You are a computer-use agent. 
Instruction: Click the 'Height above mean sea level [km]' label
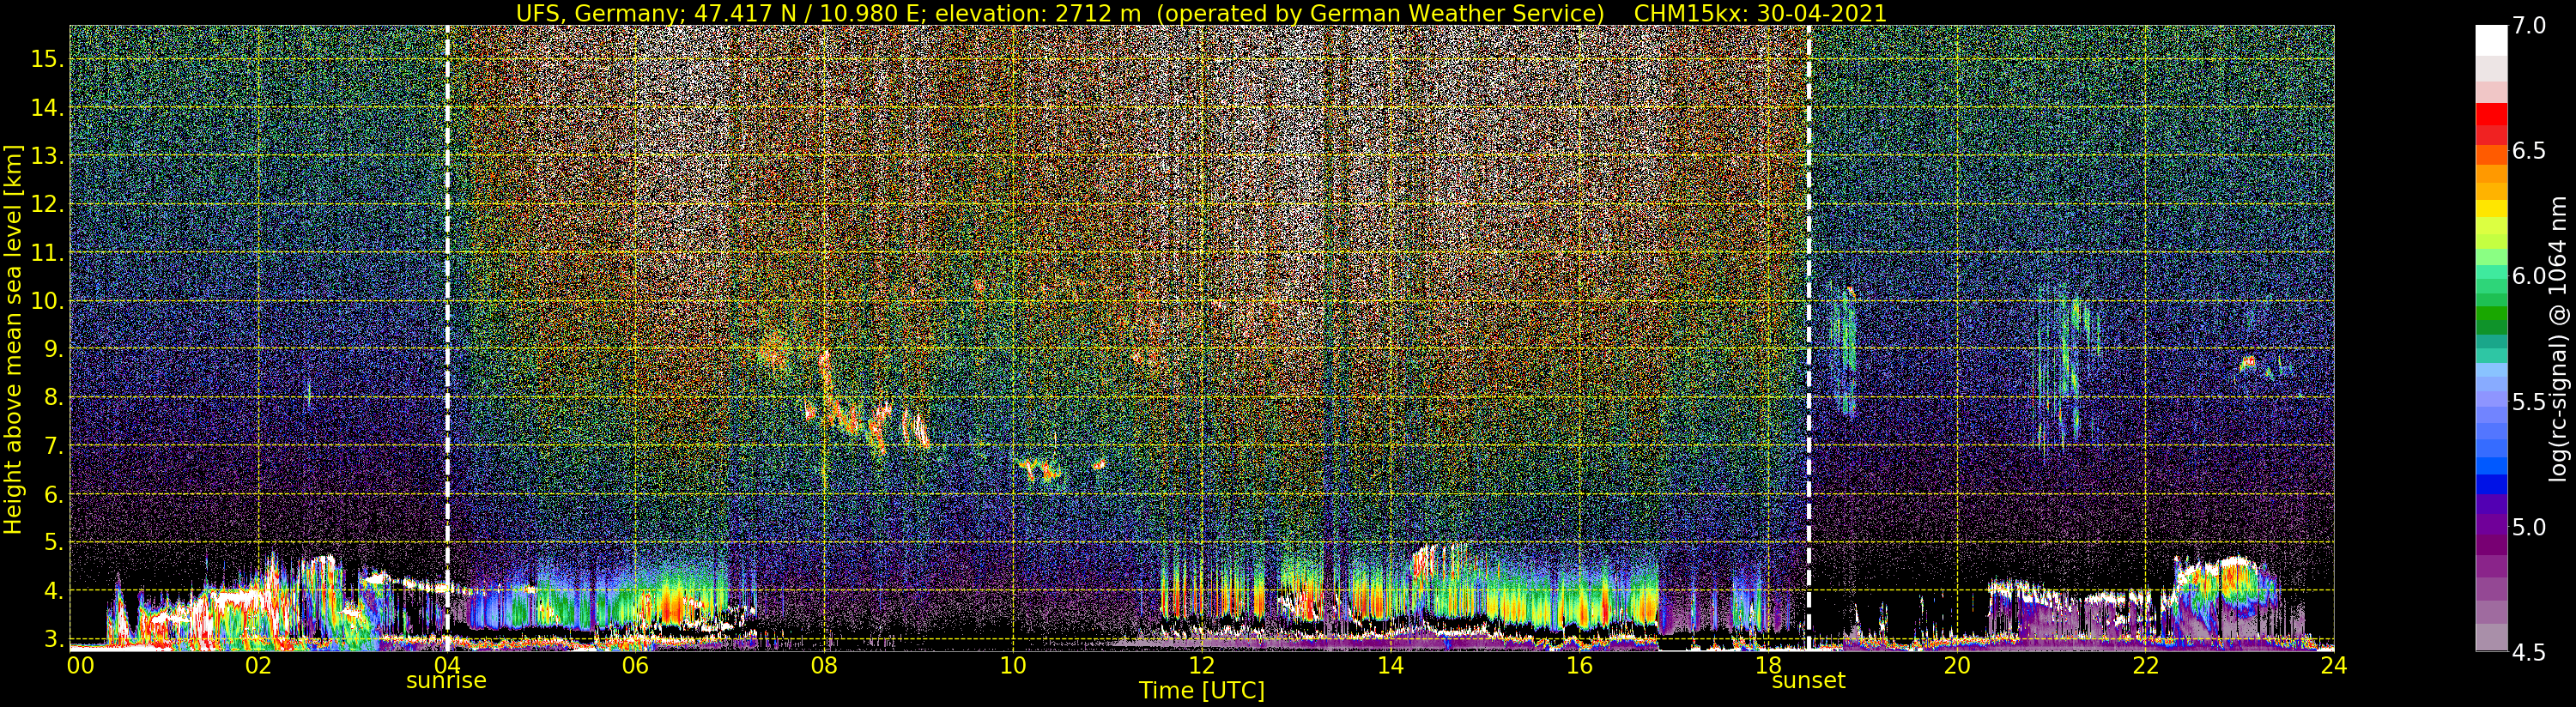[x=13, y=339]
